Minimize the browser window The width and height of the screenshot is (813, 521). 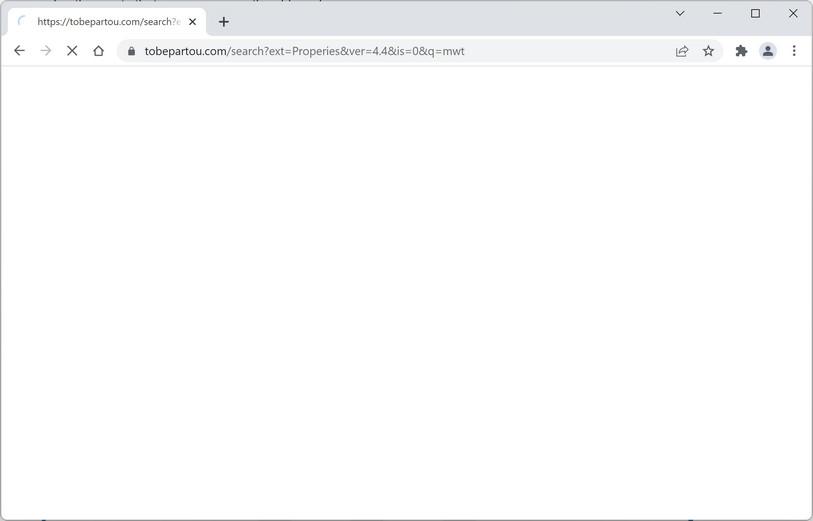coord(718,13)
